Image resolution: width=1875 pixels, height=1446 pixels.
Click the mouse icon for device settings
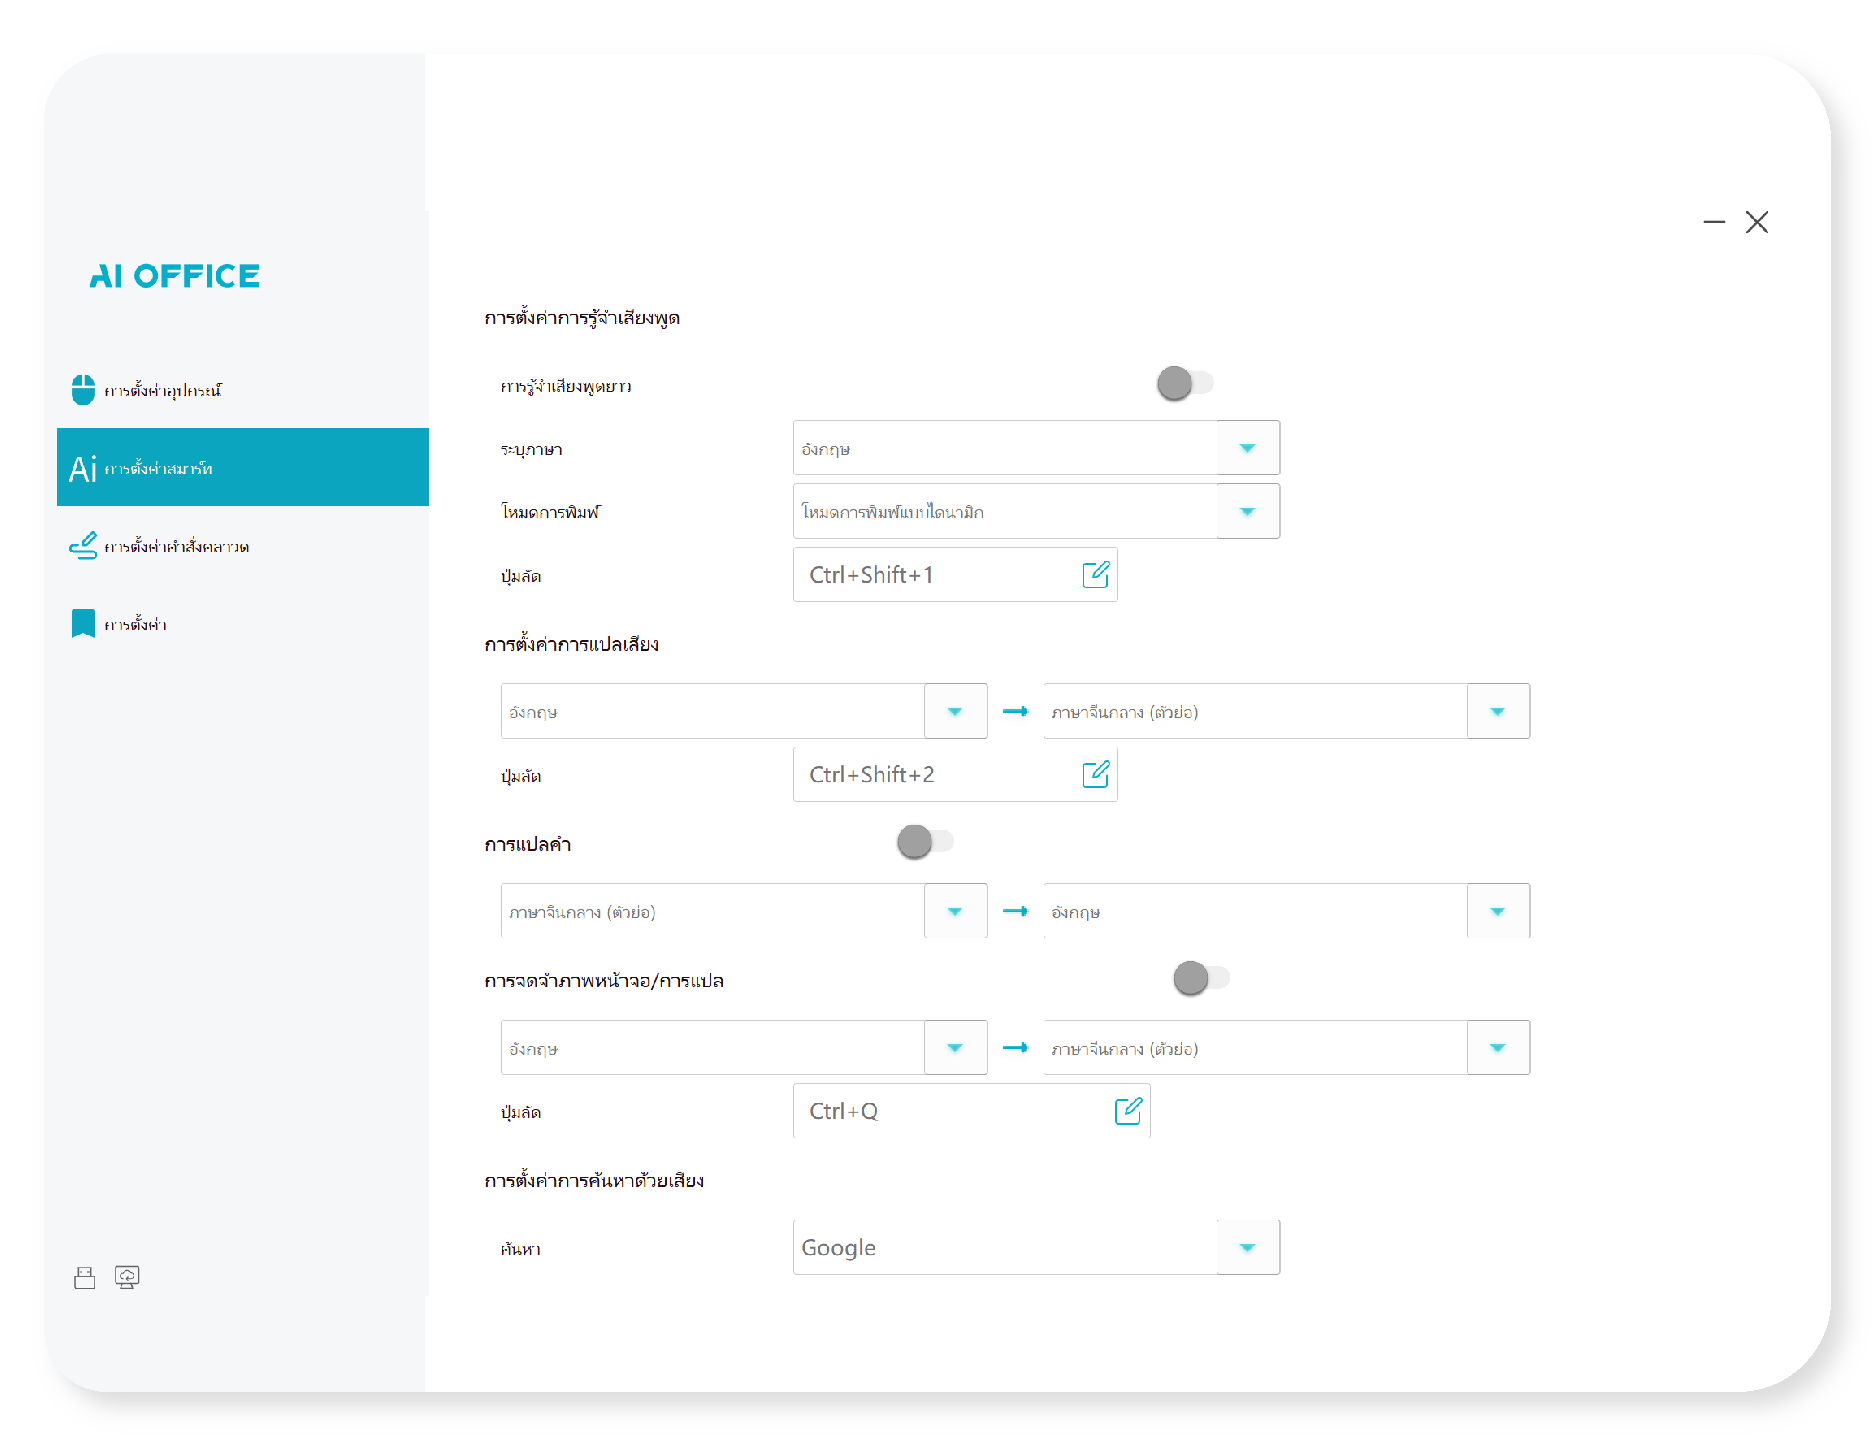tap(83, 390)
